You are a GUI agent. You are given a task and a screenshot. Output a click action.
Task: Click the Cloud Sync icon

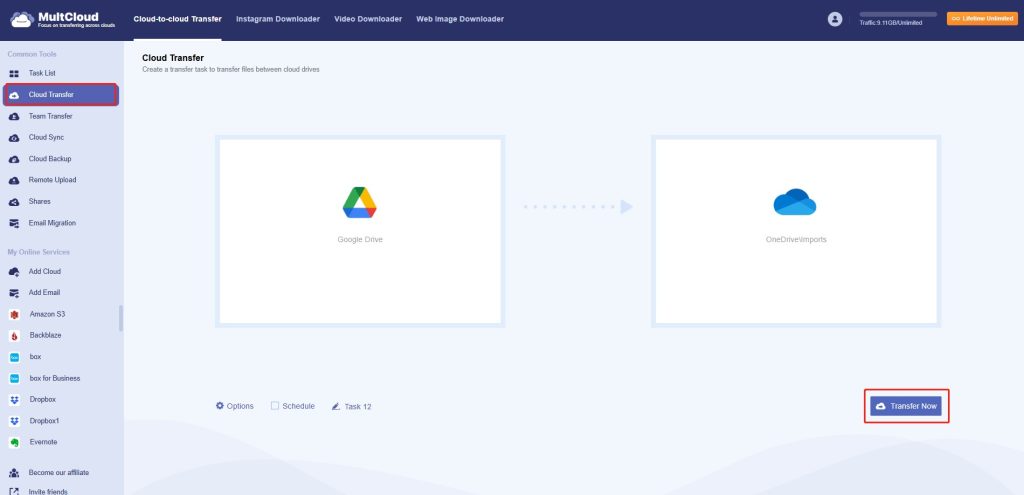(14, 138)
